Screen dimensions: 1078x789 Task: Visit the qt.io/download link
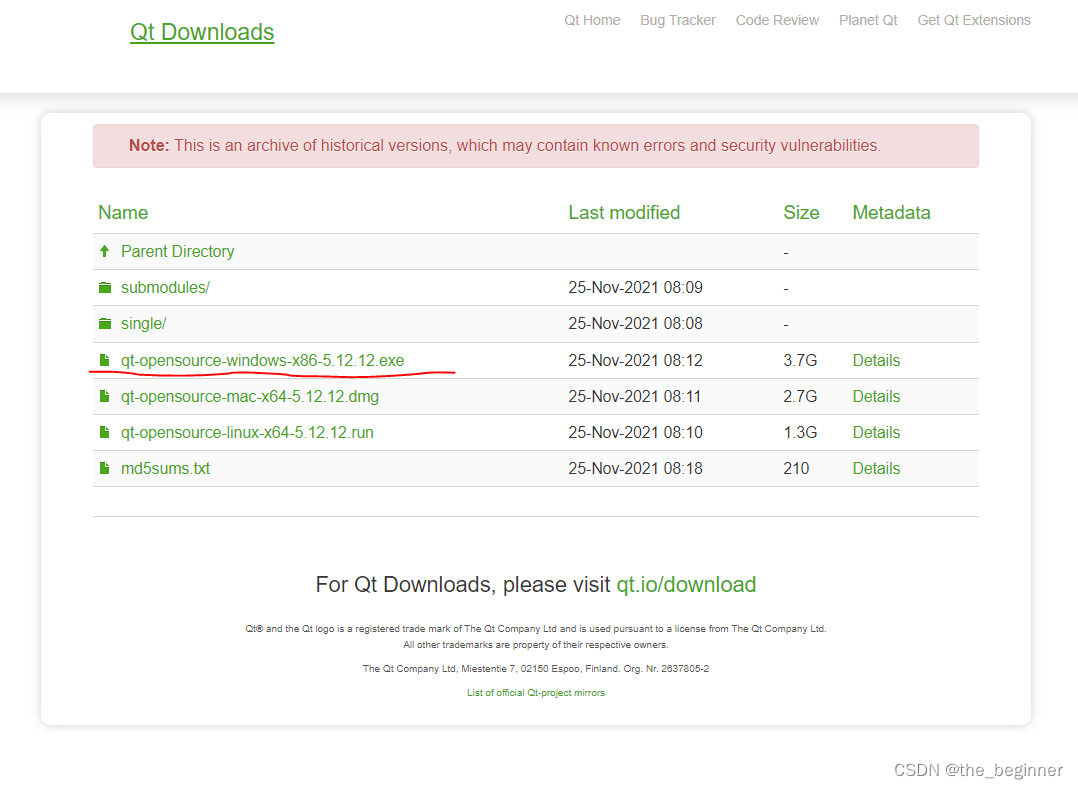coord(685,585)
